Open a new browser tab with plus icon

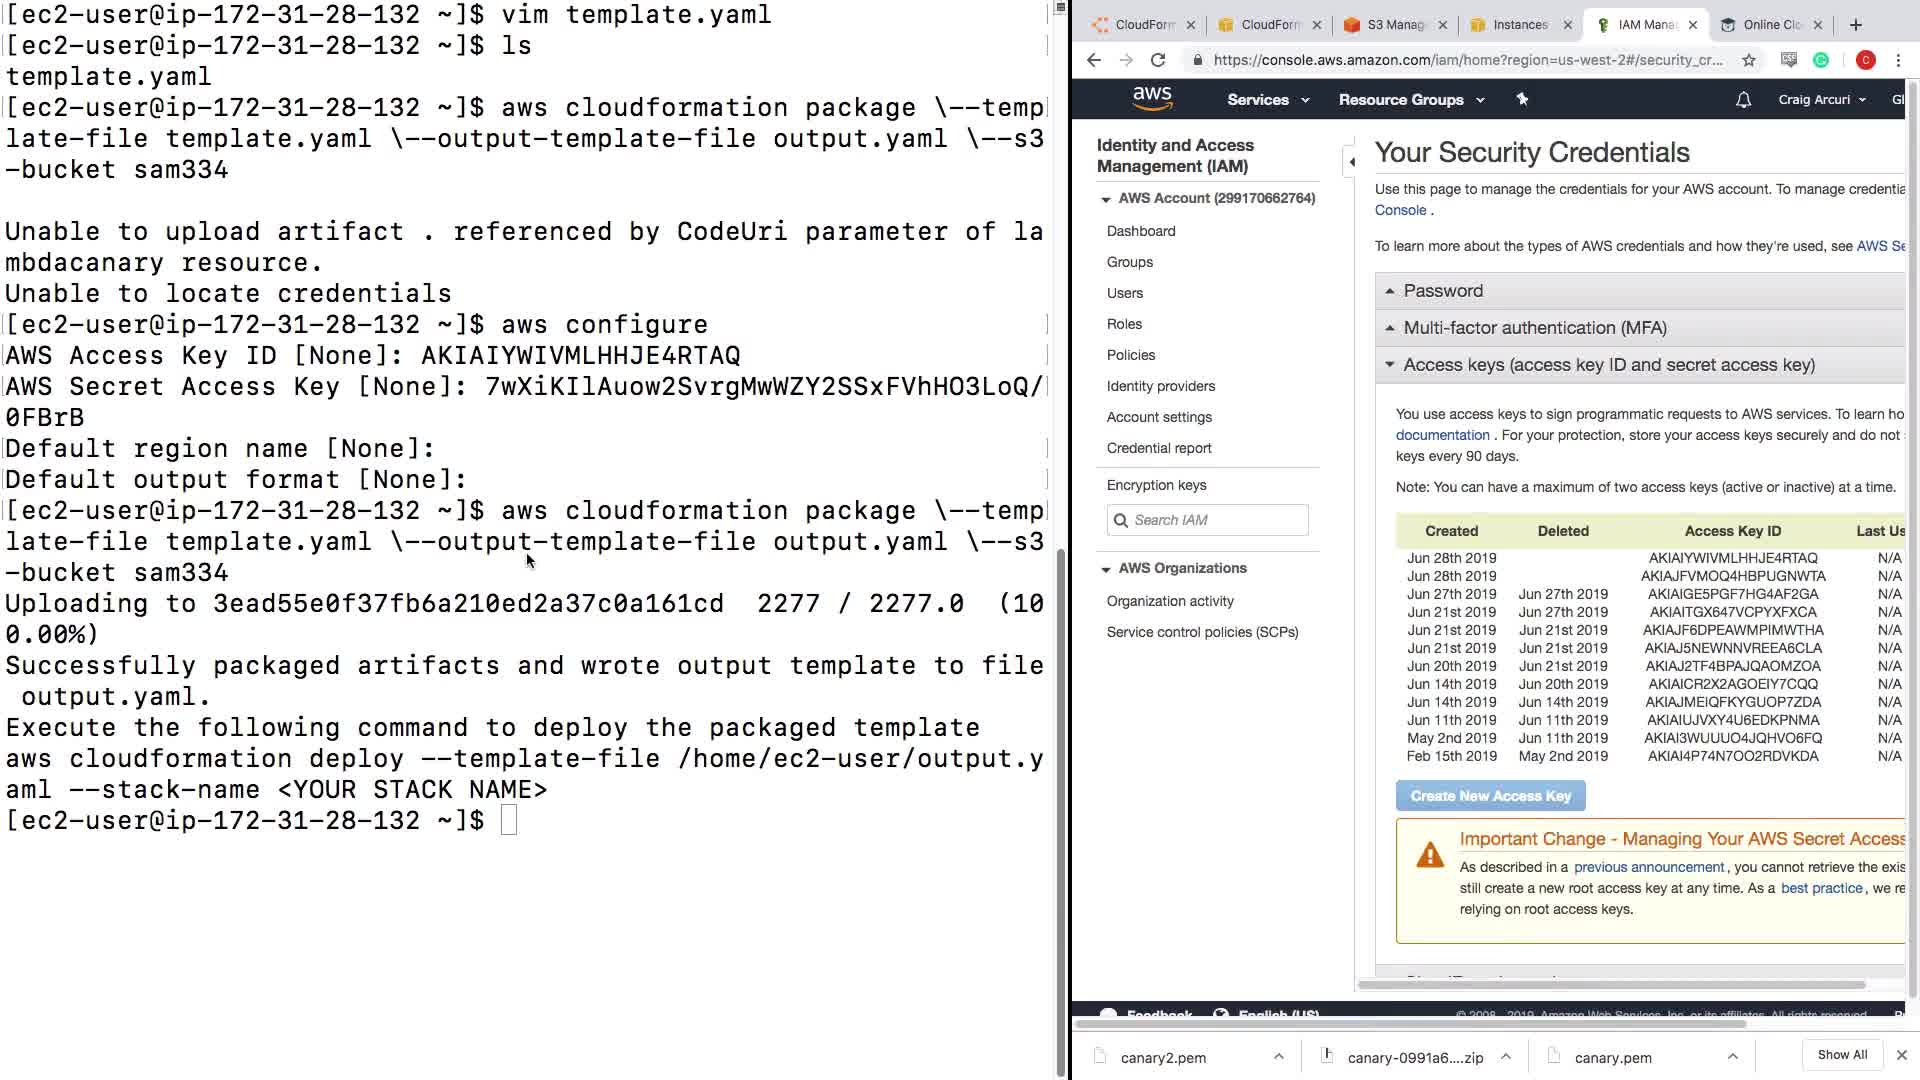click(1856, 25)
